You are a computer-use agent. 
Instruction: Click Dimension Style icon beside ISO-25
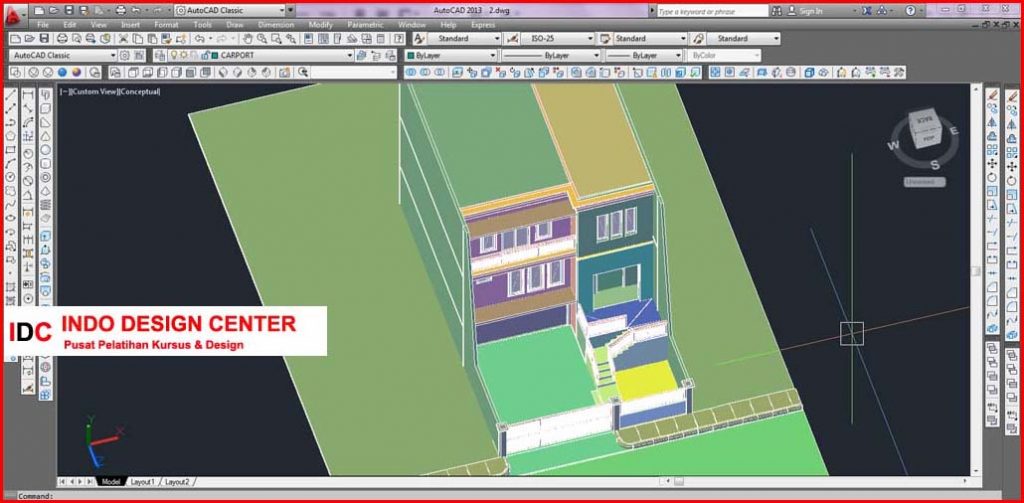[513, 39]
